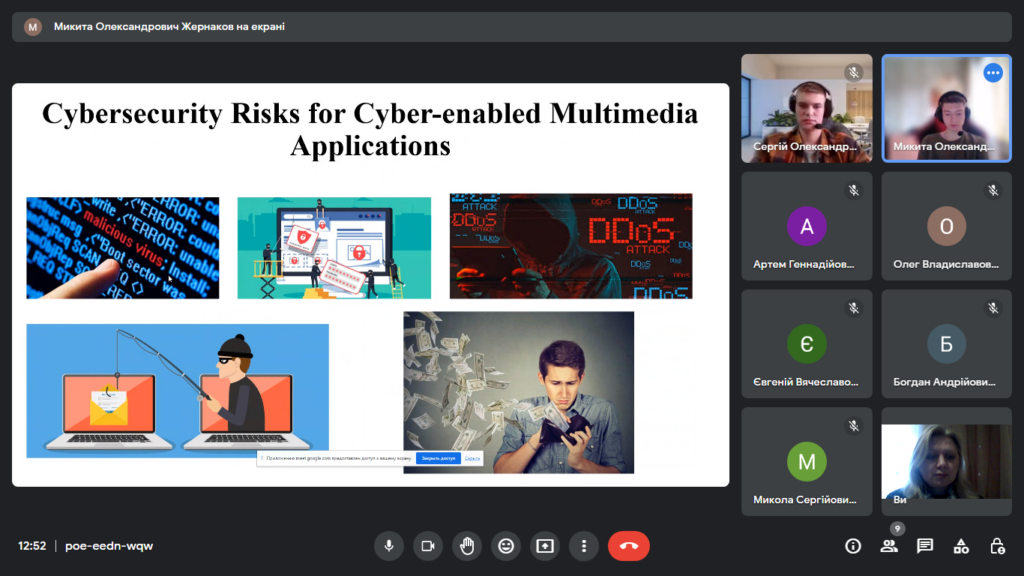Select Артем Геннадійович's participant tile
The width and height of the screenshot is (1024, 576).
[x=806, y=226]
